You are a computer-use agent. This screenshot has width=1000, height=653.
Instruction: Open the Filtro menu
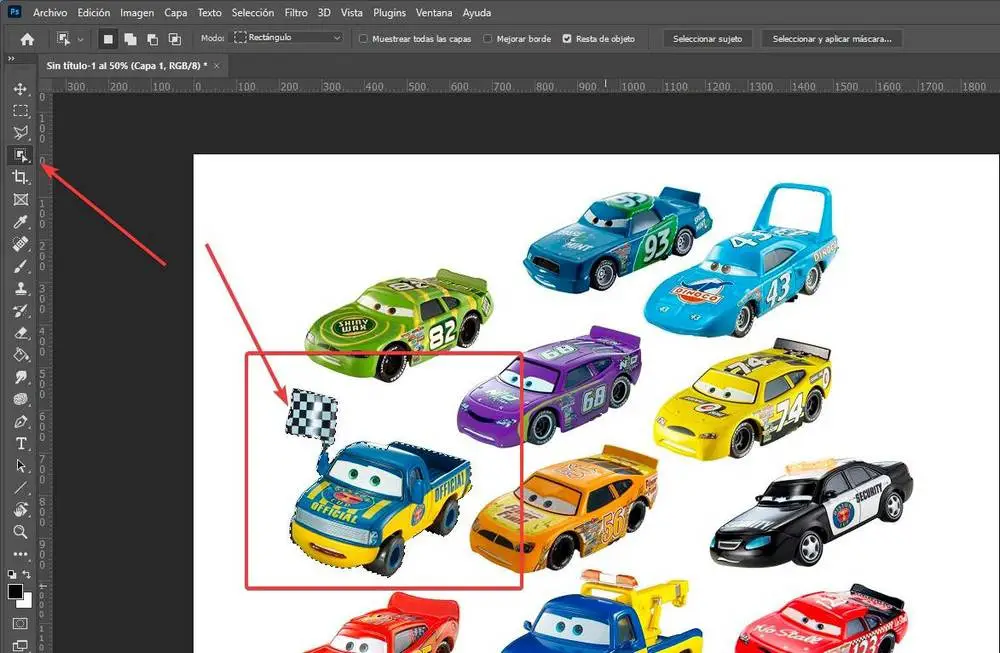(296, 13)
